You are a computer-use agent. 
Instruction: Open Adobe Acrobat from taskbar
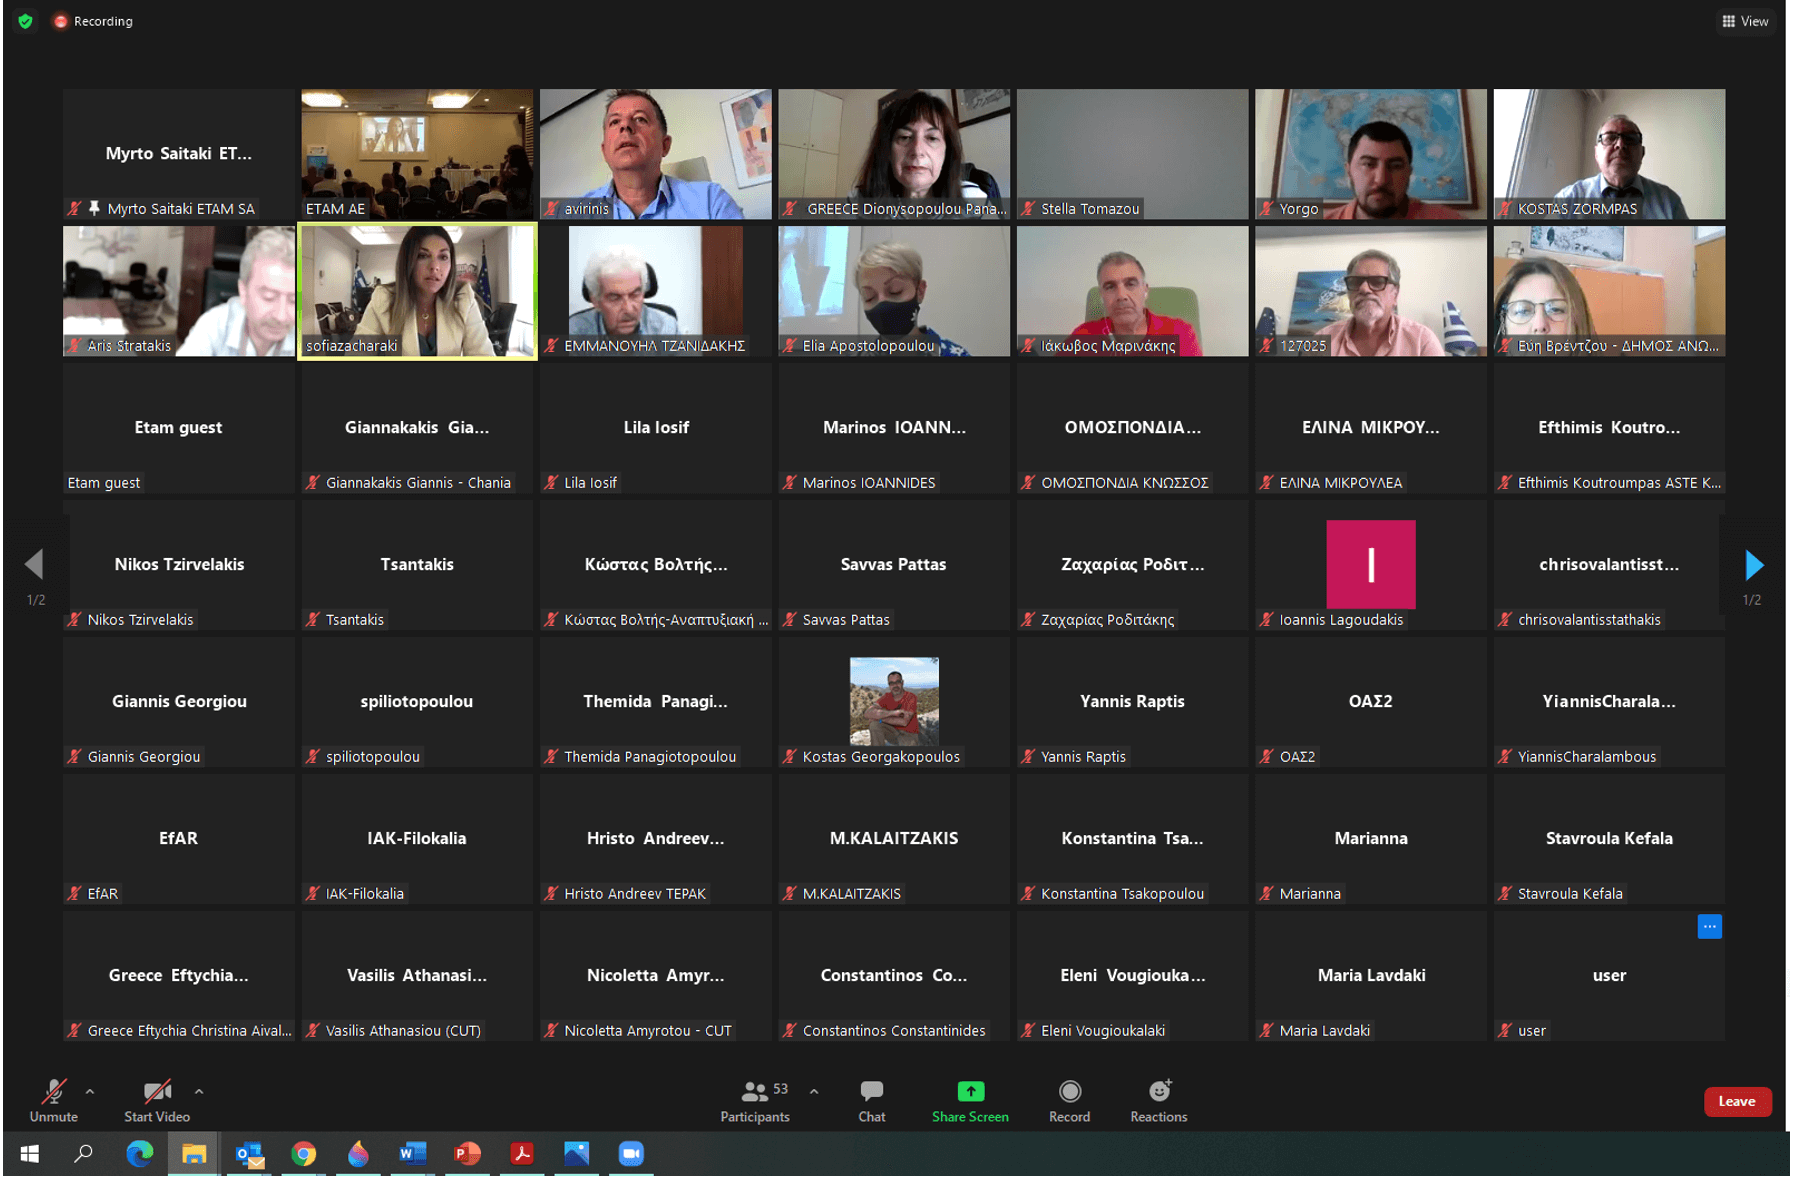[x=522, y=1154]
